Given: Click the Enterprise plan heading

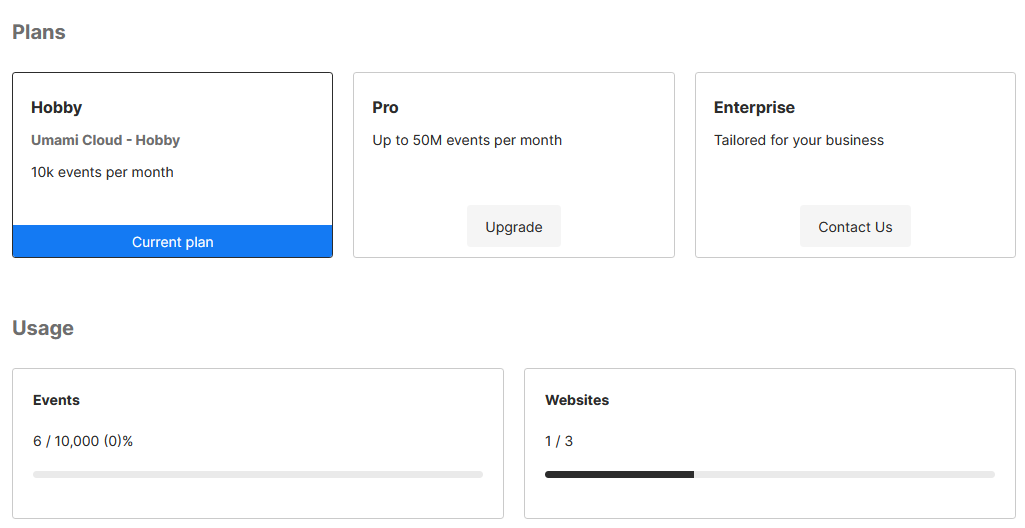Looking at the screenshot, I should (x=754, y=108).
